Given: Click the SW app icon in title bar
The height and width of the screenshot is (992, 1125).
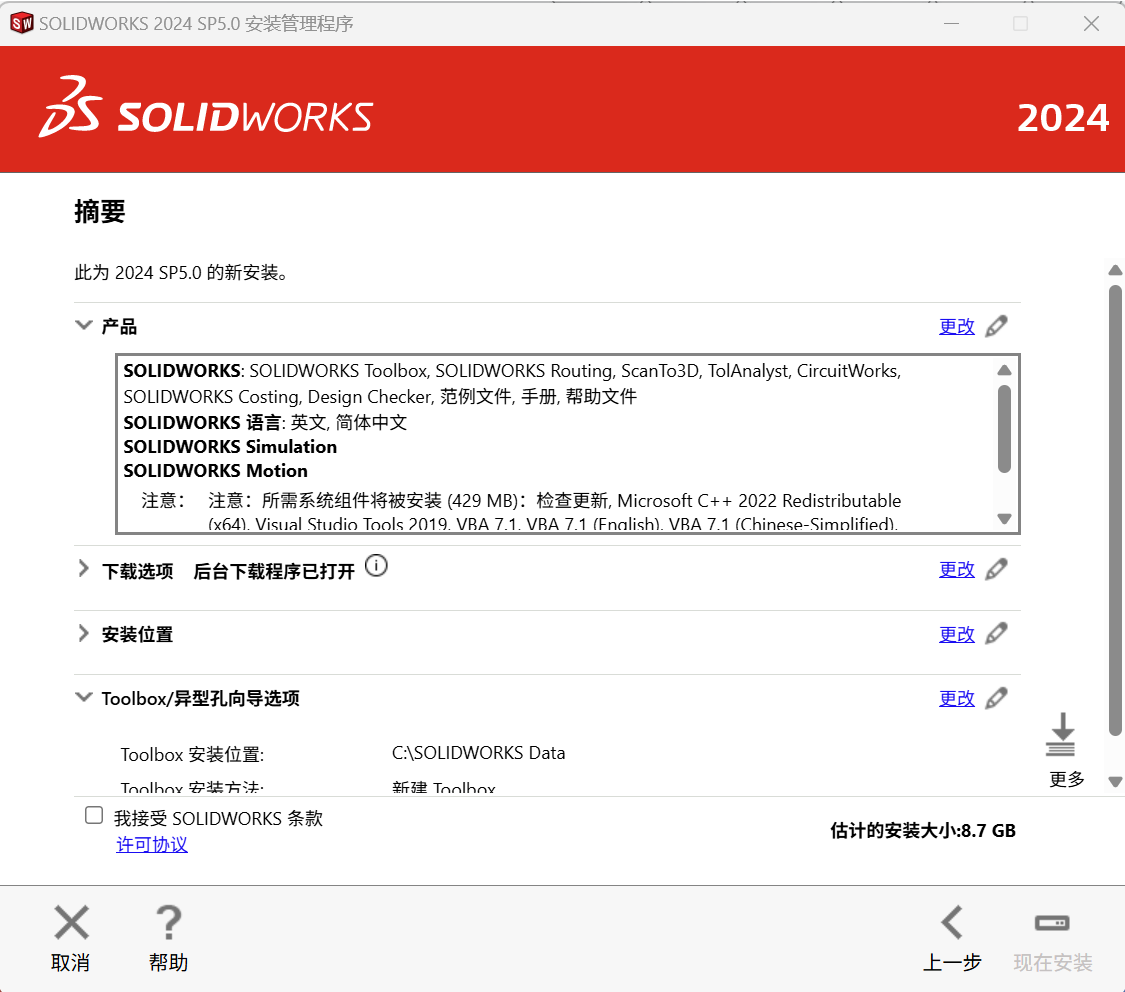Looking at the screenshot, I should point(22,23).
